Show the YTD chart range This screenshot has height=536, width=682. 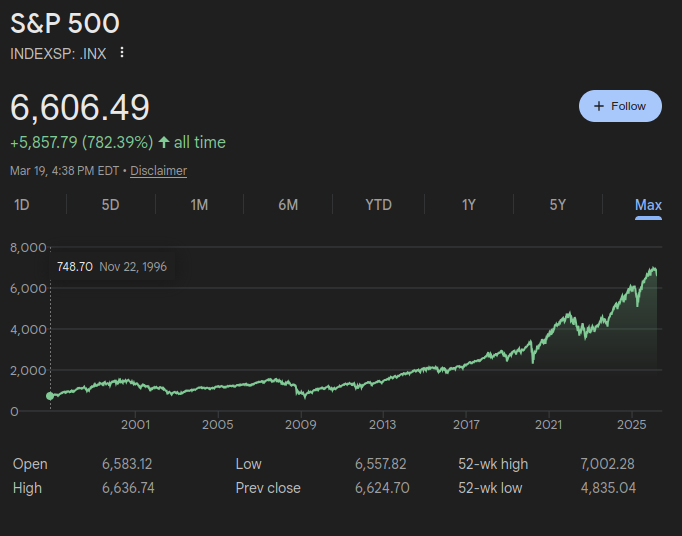click(378, 204)
